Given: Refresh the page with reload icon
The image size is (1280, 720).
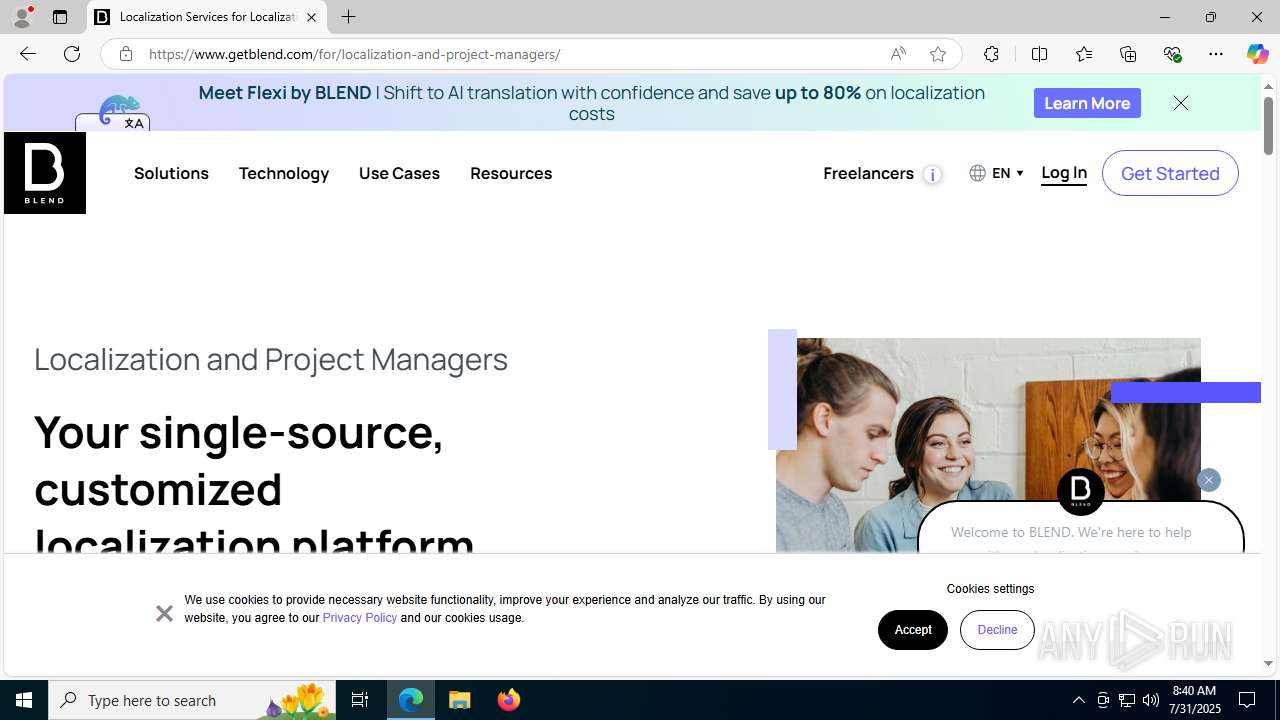Looking at the screenshot, I should coord(72,54).
